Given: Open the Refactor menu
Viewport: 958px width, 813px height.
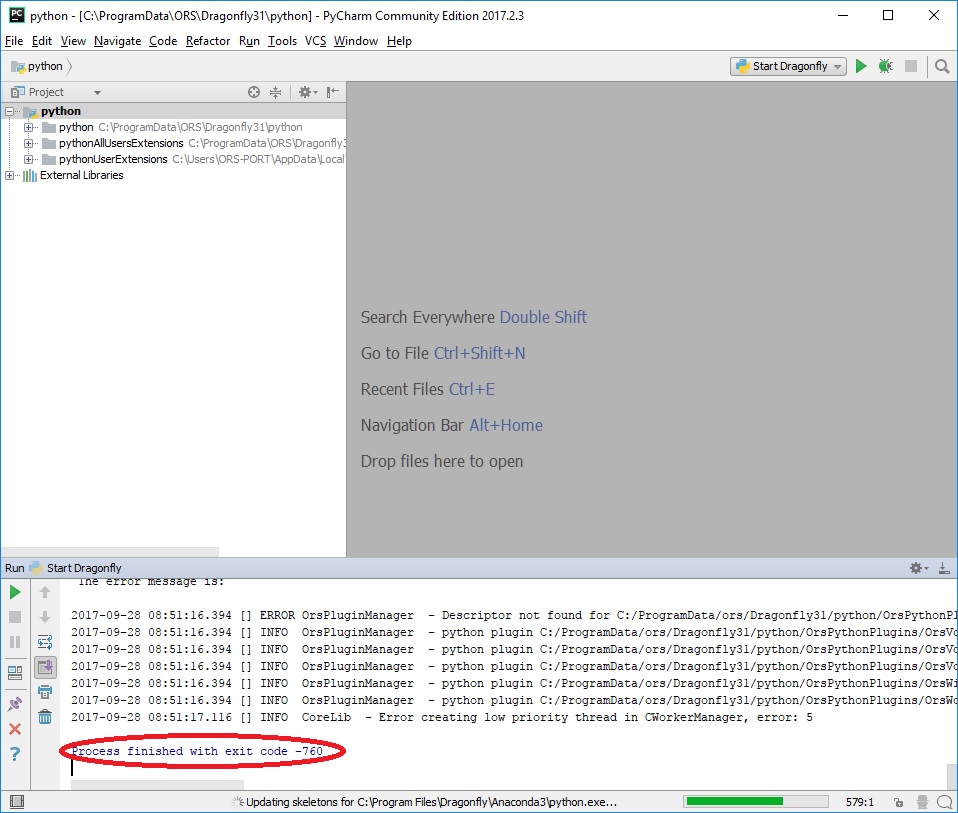Looking at the screenshot, I should [207, 41].
